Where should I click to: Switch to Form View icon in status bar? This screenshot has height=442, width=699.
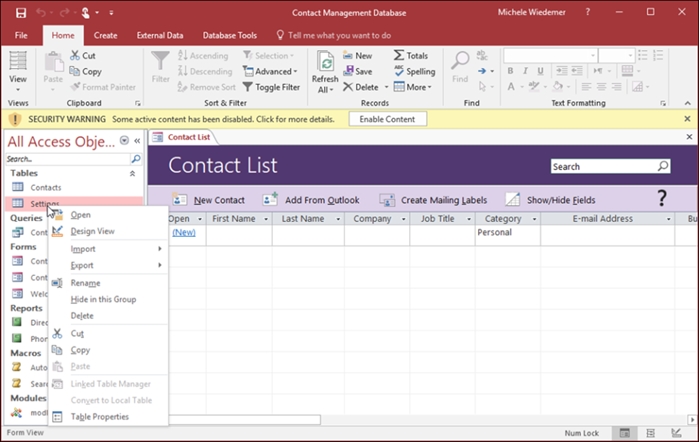[x=625, y=433]
